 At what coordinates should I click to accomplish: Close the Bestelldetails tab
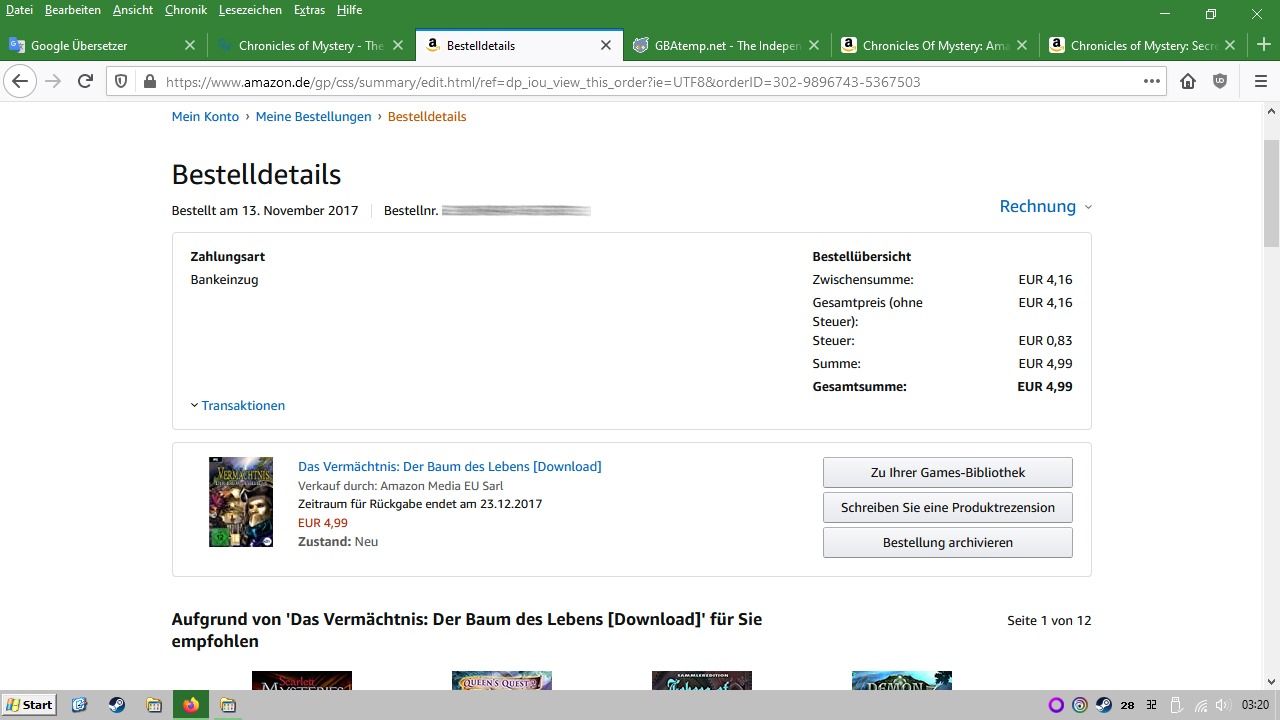pos(605,45)
